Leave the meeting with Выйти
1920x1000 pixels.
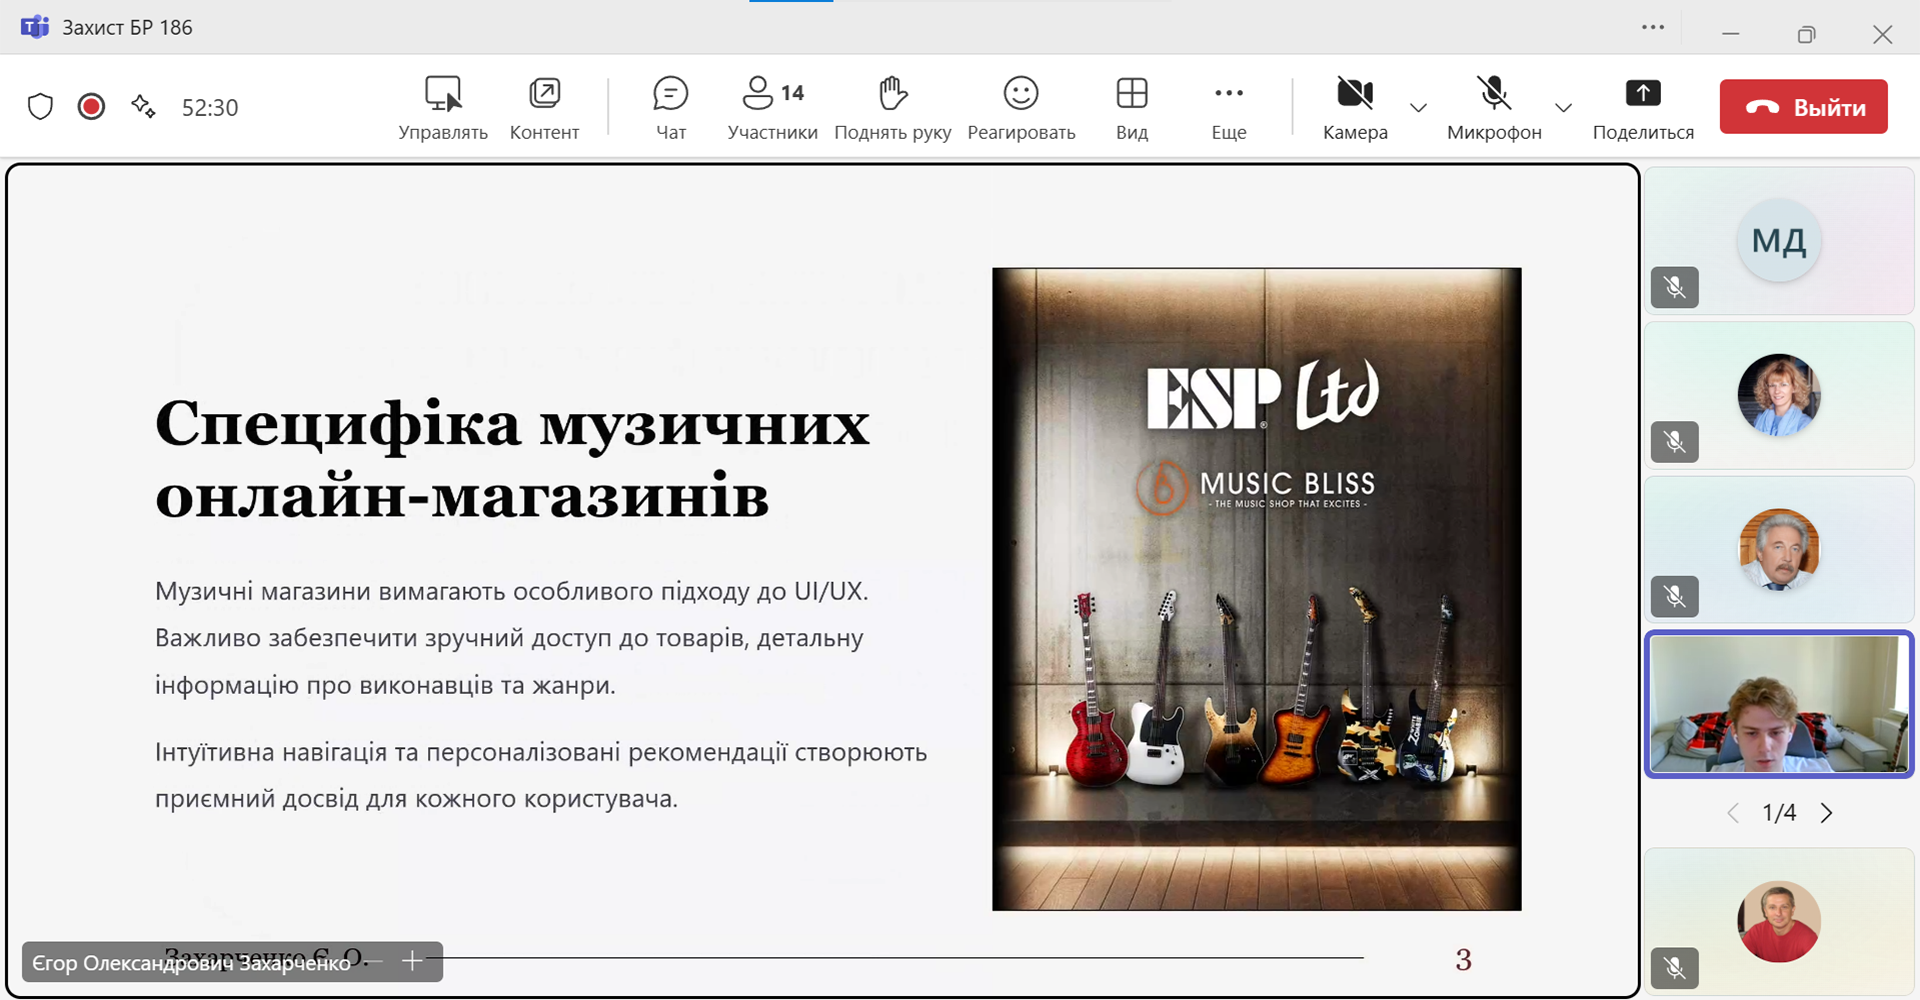point(1803,107)
